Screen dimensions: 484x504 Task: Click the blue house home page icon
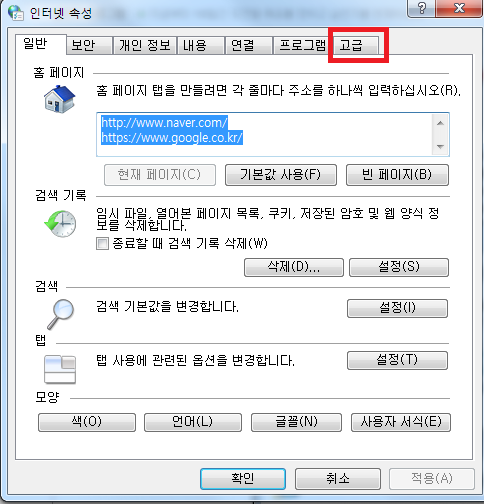pos(59,99)
